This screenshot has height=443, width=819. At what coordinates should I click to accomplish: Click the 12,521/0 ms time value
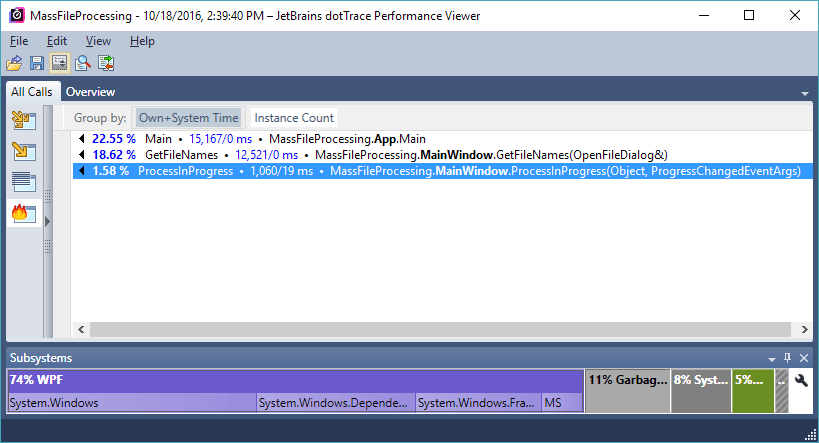click(266, 155)
